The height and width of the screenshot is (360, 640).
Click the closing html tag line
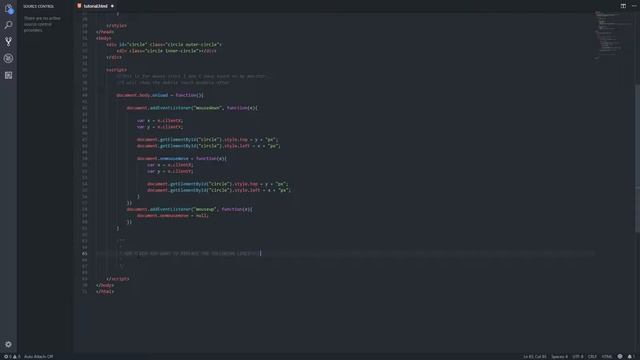(105, 291)
